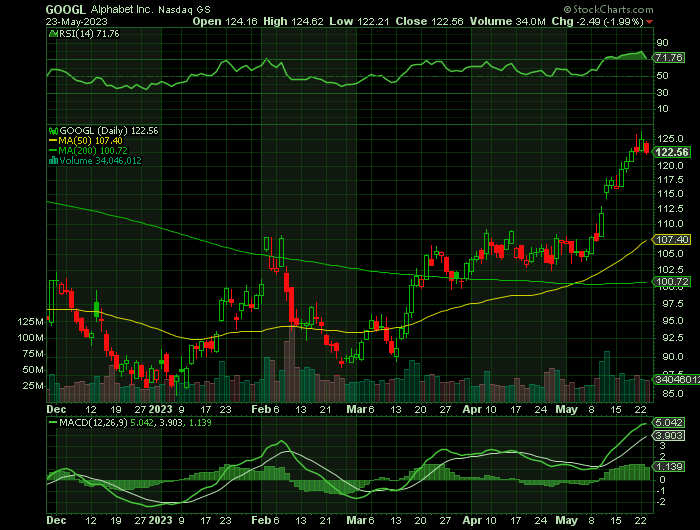Click the GOOGL ticker symbol in the header
Image resolution: width=700 pixels, height=530 pixels.
pyautogui.click(x=66, y=9)
